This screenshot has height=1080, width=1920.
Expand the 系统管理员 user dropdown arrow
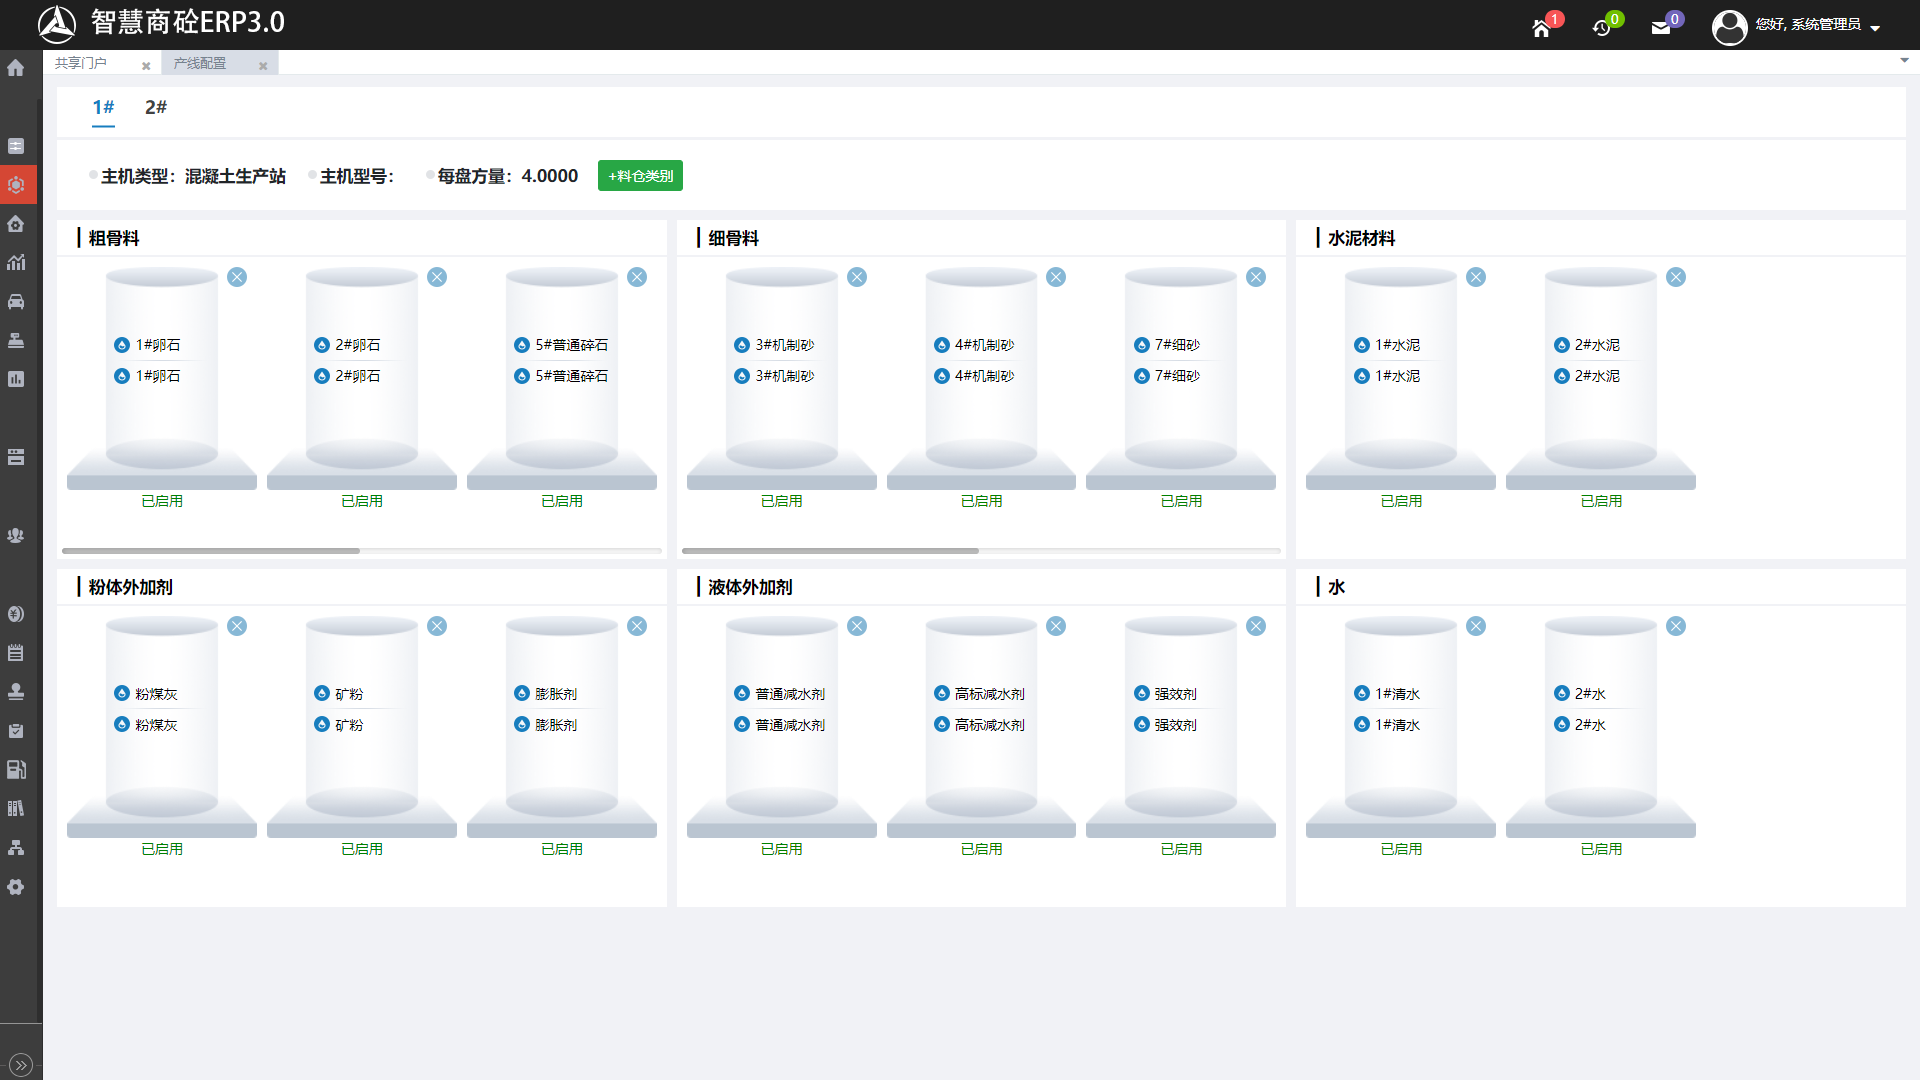[1875, 28]
